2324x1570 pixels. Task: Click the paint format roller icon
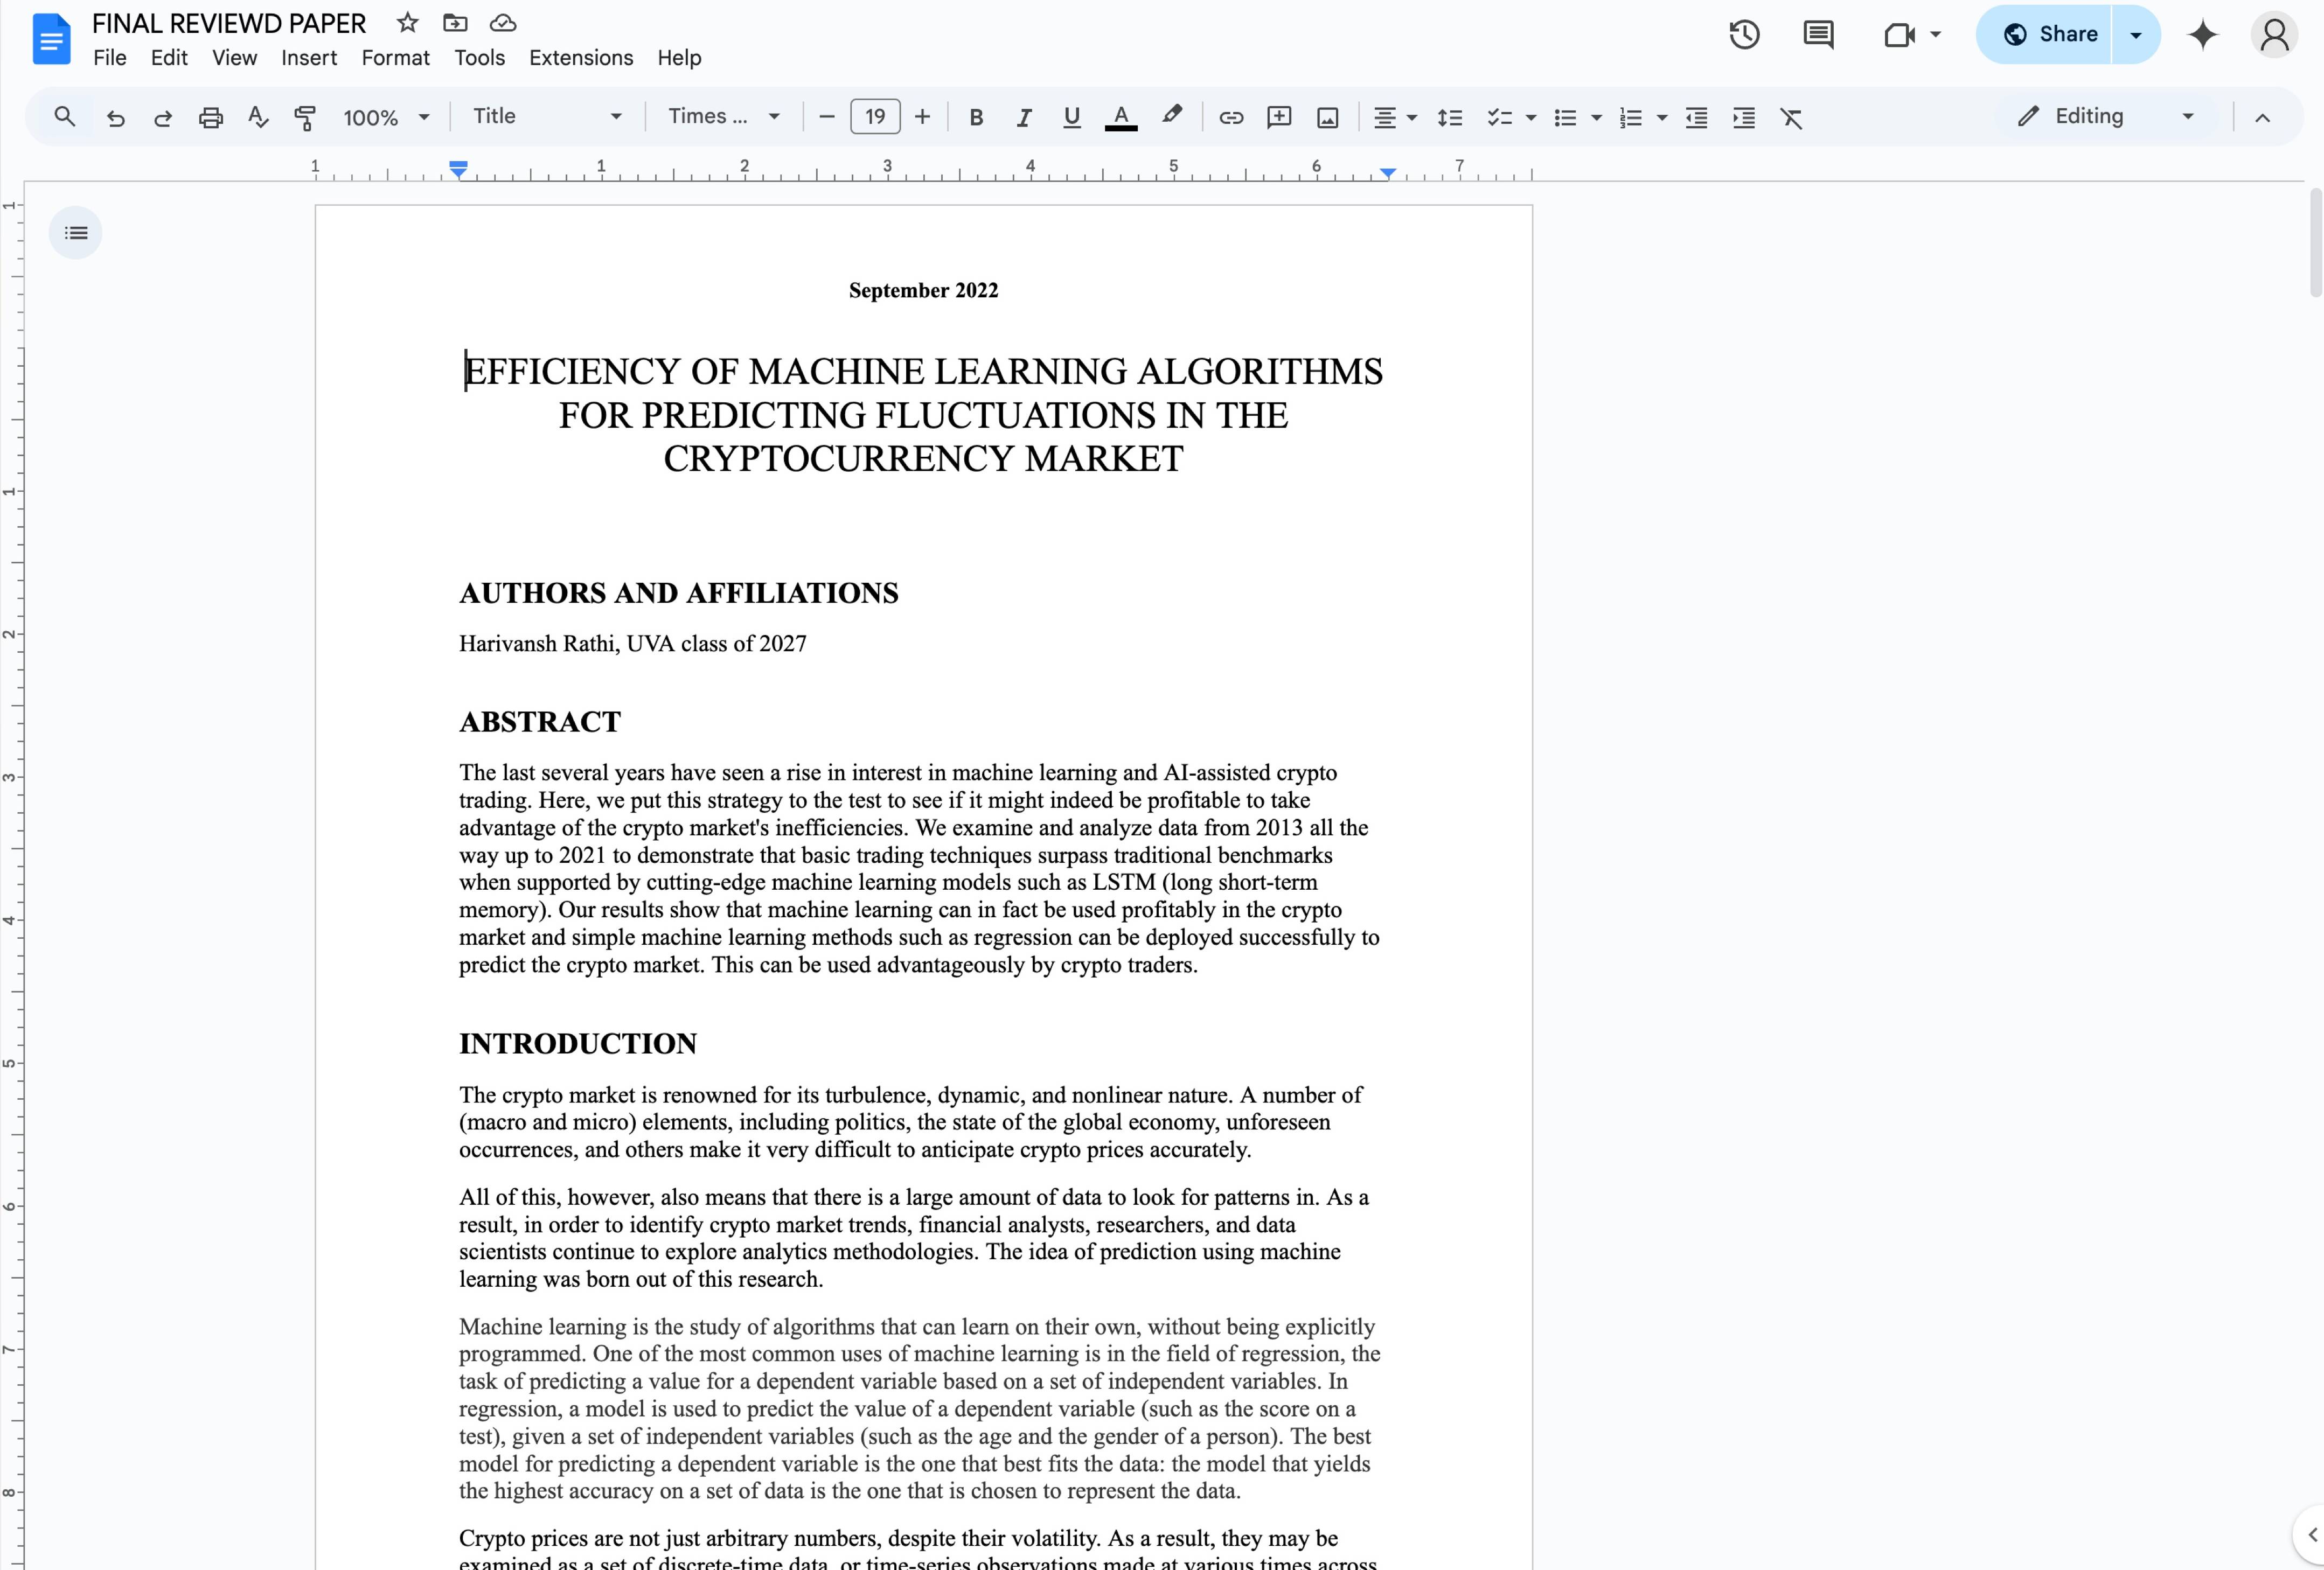tap(305, 118)
